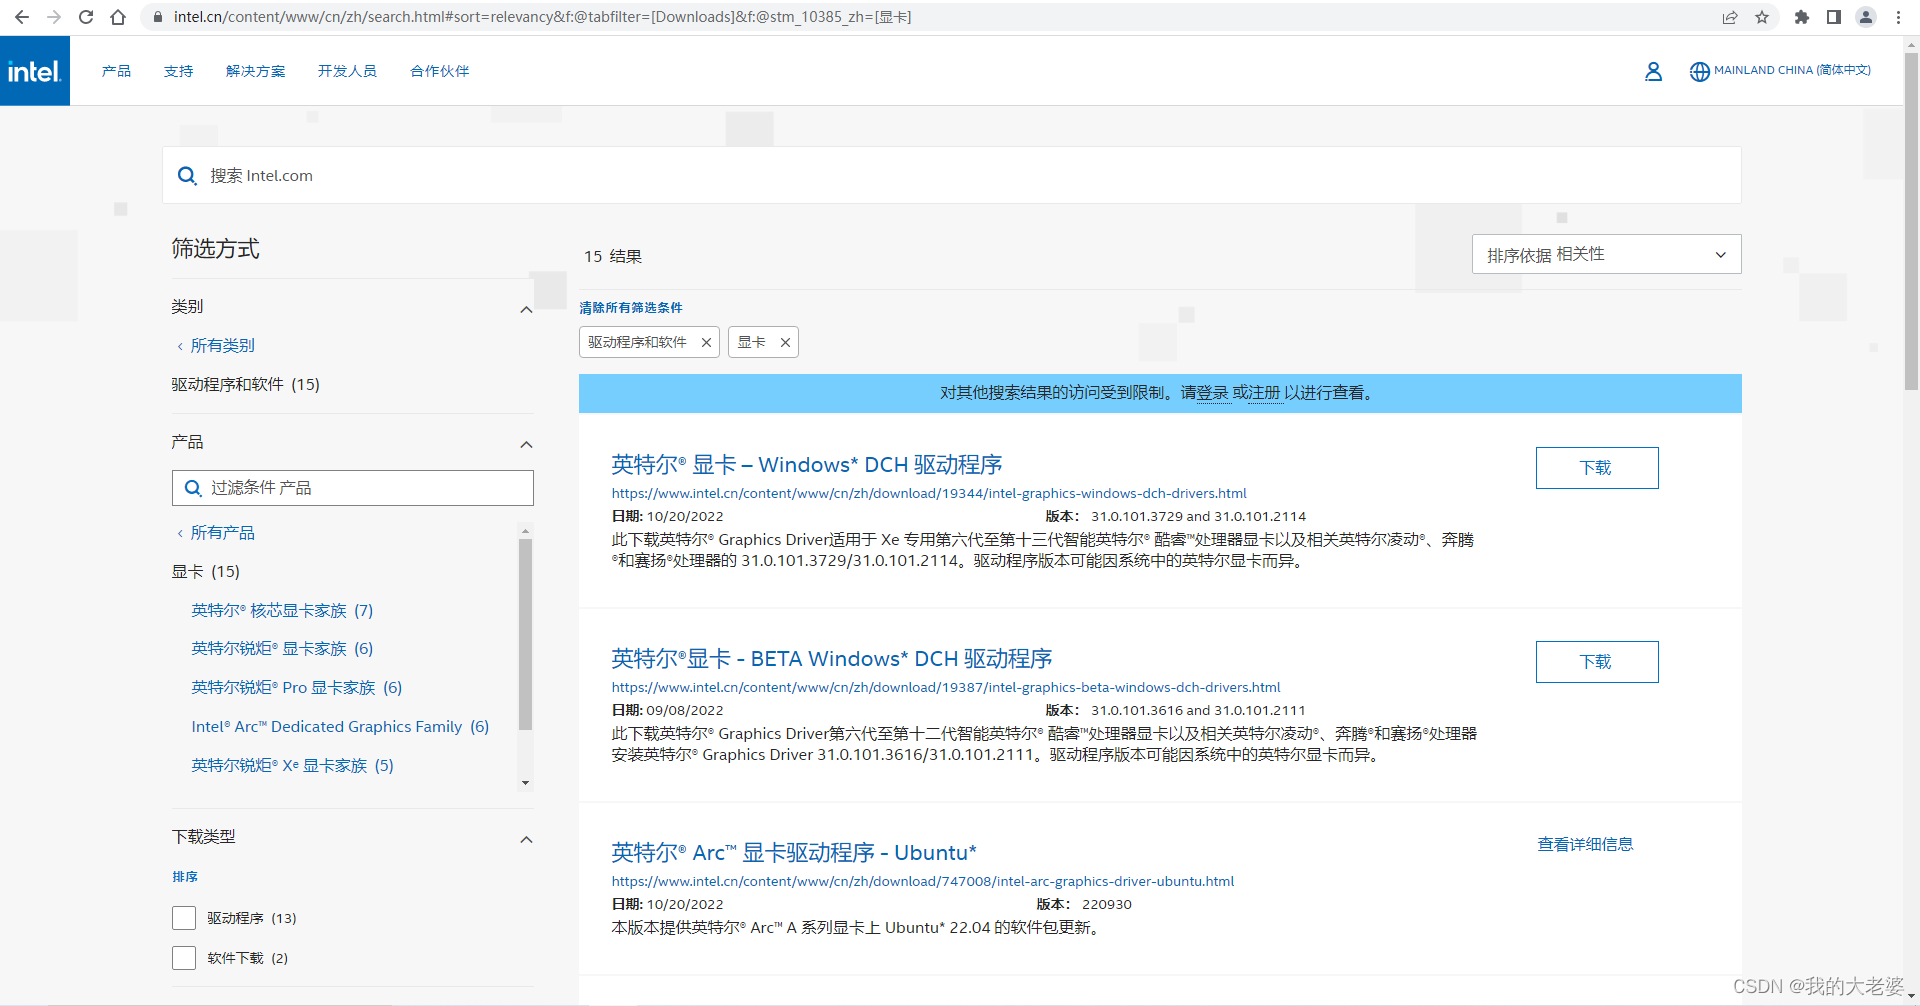The width and height of the screenshot is (1920, 1006).
Task: Click the 注册 link in the blue banner
Action: pyautogui.click(x=1264, y=393)
